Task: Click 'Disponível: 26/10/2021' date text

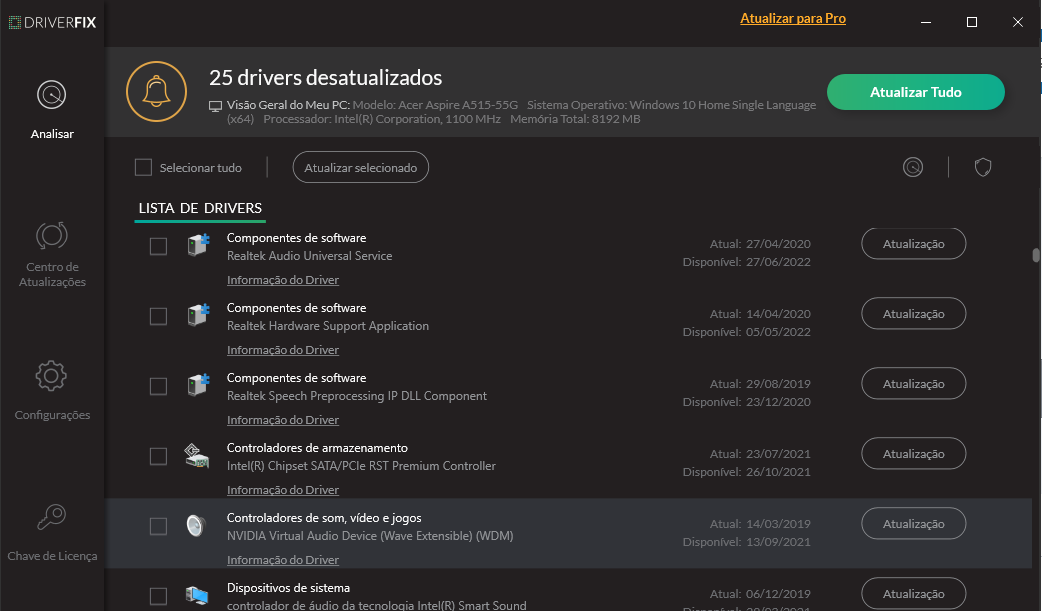Action: [x=747, y=472]
